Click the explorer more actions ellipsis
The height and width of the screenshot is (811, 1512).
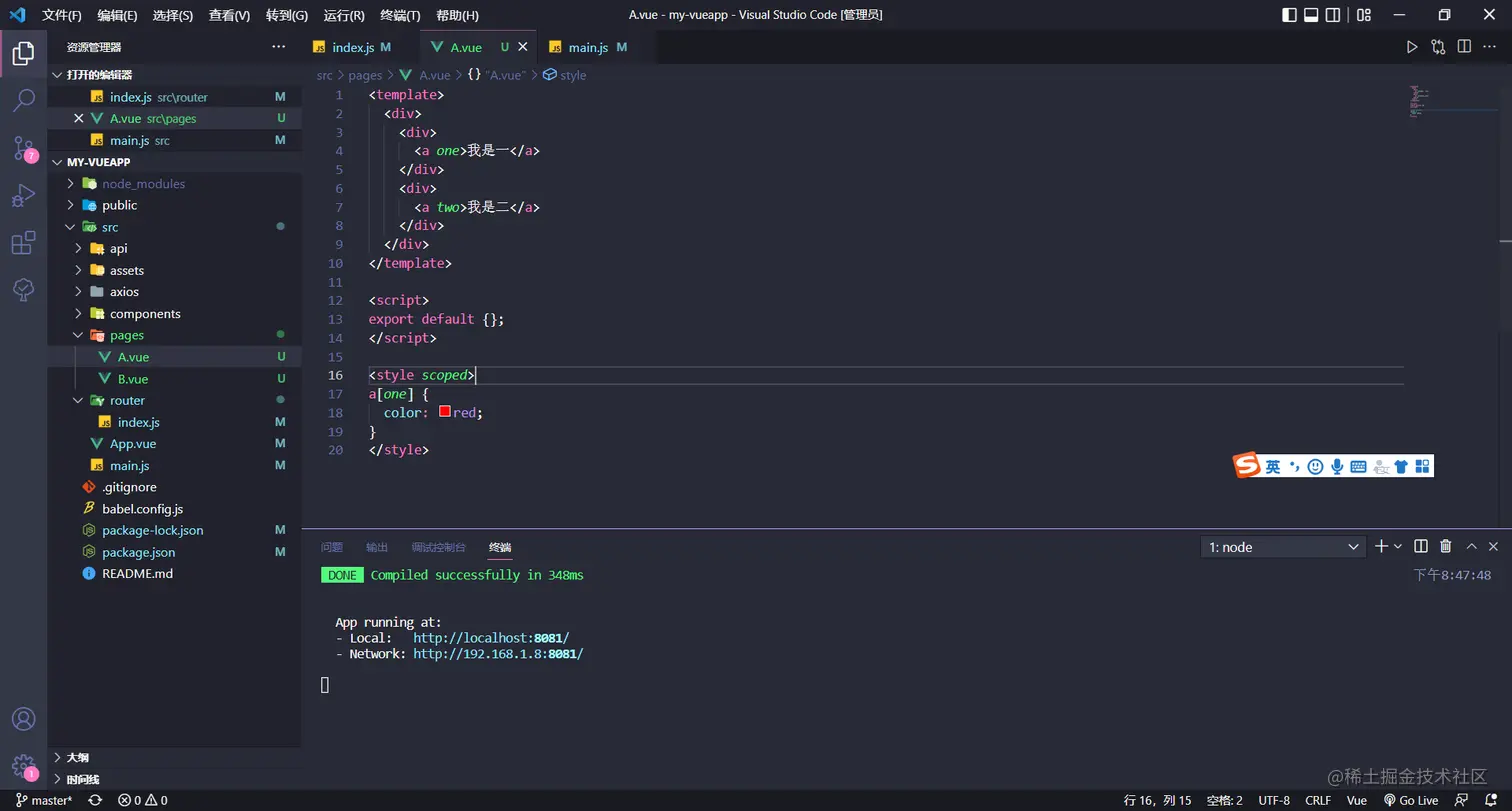pyautogui.click(x=278, y=47)
